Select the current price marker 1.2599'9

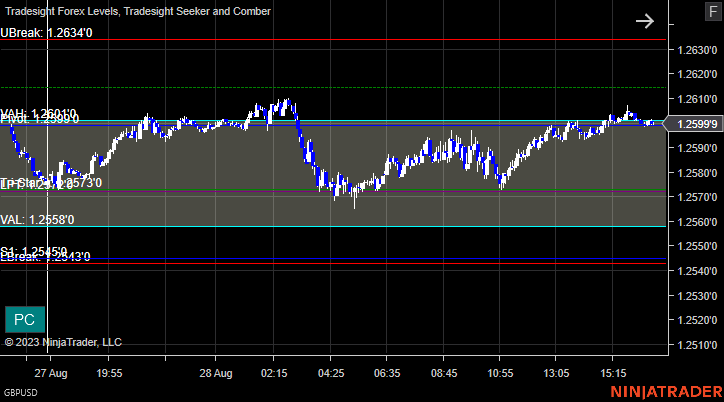click(x=694, y=124)
